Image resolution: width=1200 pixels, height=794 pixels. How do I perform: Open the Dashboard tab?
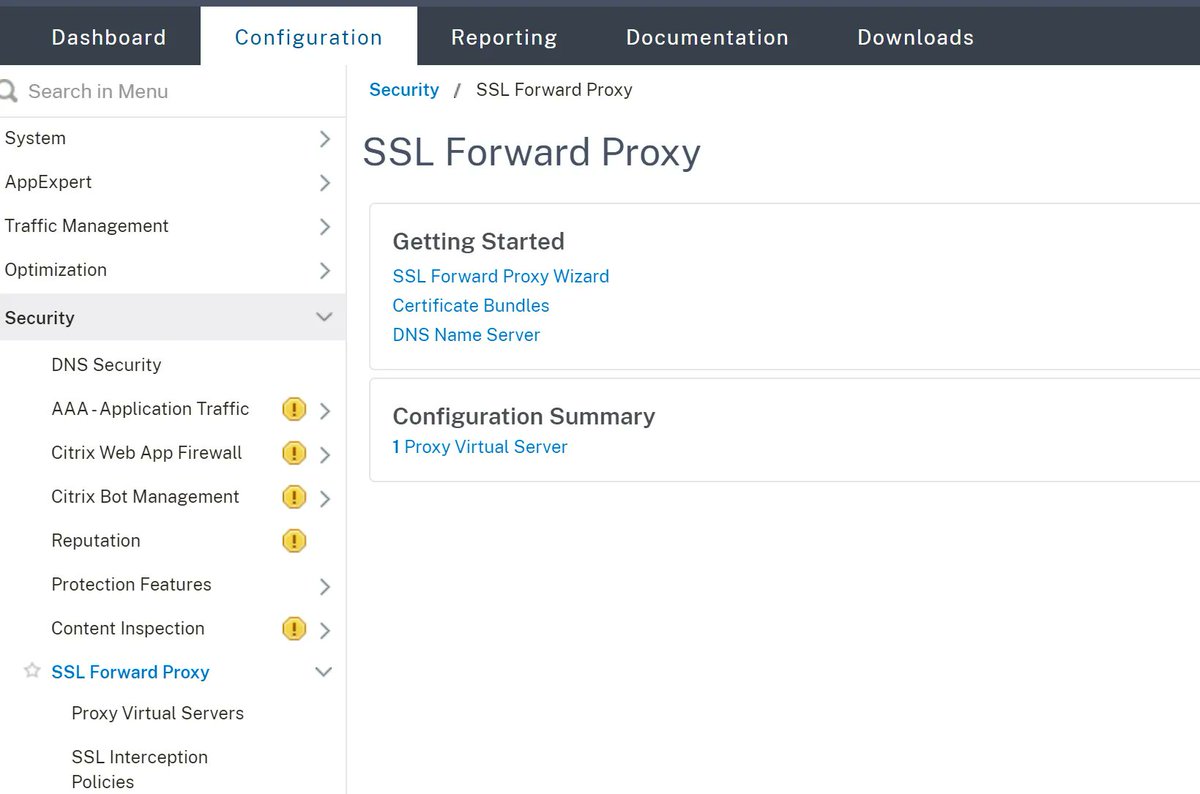point(108,37)
